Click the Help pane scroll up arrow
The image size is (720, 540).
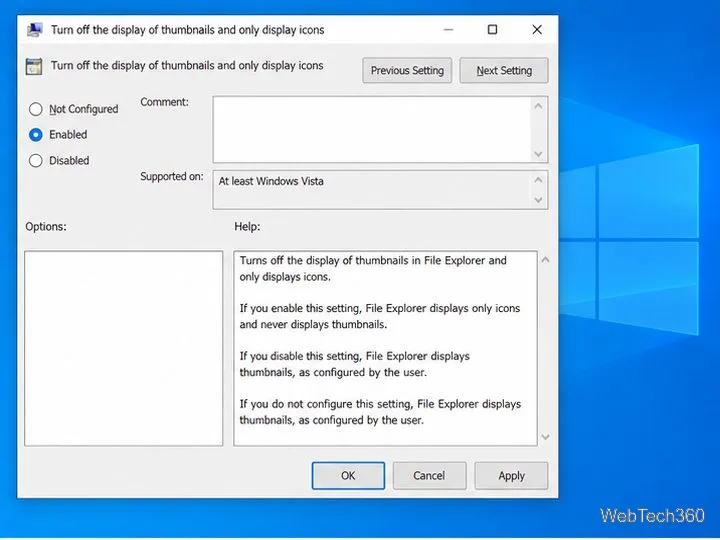tap(545, 260)
